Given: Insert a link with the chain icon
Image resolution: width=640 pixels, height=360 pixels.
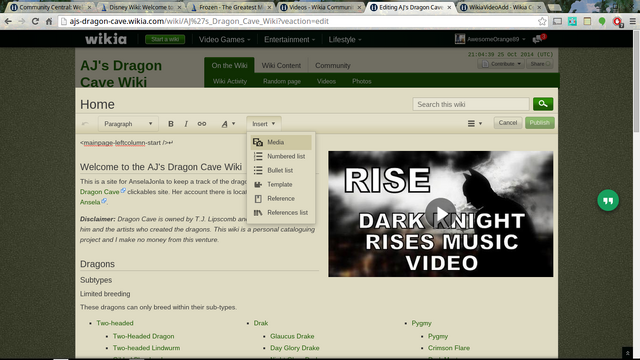Looking at the screenshot, I should click(x=202, y=124).
